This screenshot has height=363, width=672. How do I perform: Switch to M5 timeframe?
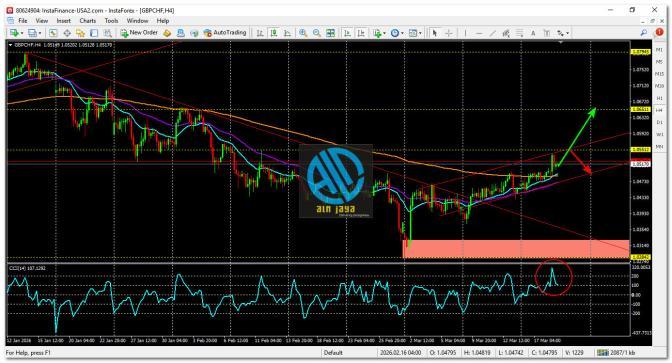659,62
